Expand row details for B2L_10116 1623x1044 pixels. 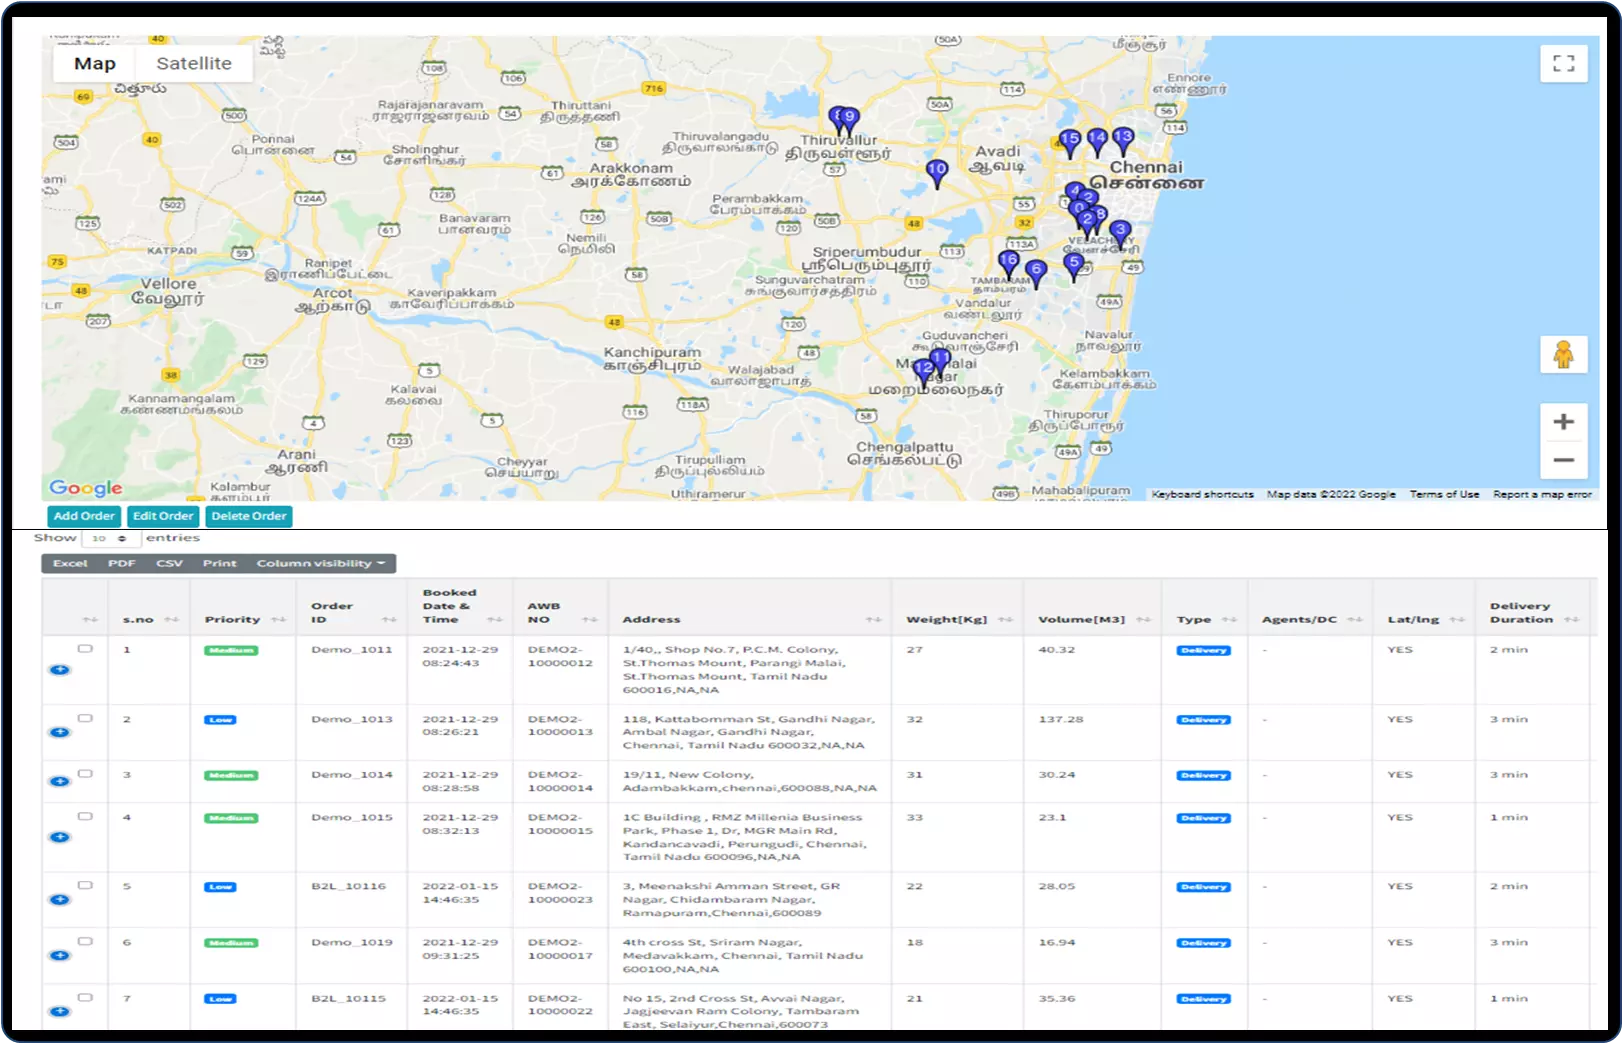click(60, 900)
